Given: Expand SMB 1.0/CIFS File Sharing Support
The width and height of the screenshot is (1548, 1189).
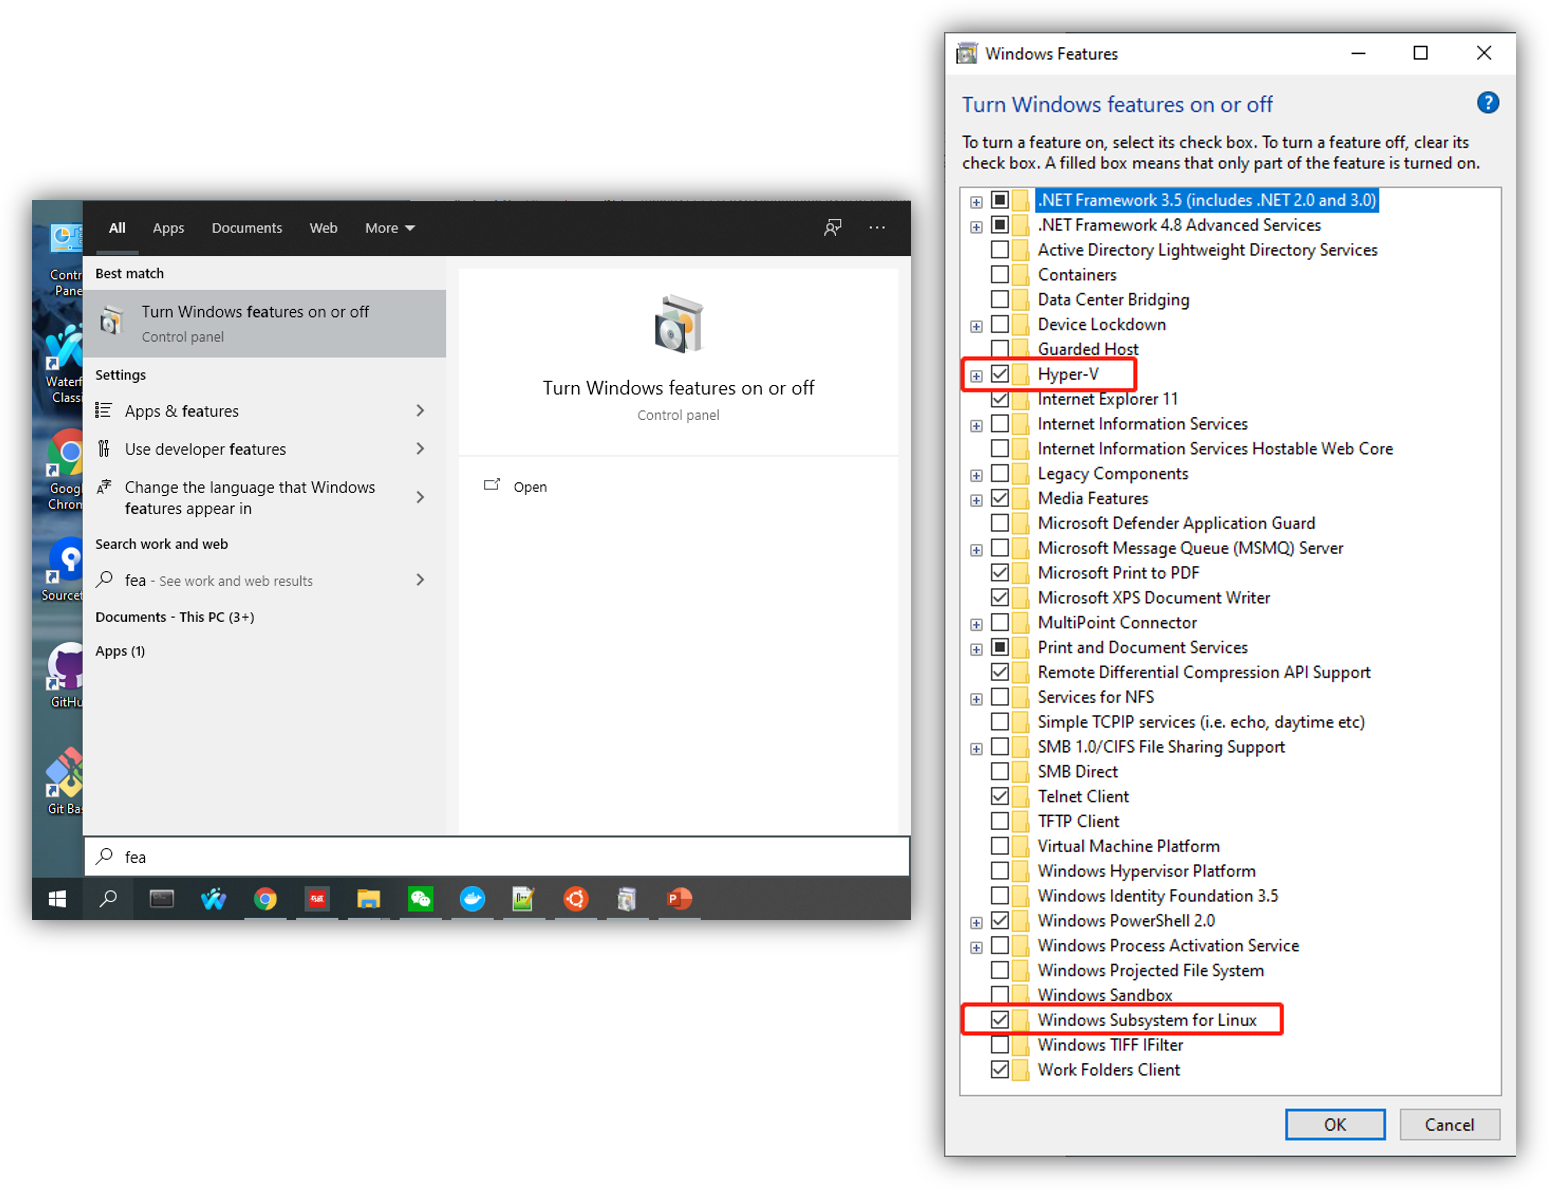Looking at the screenshot, I should pyautogui.click(x=976, y=749).
